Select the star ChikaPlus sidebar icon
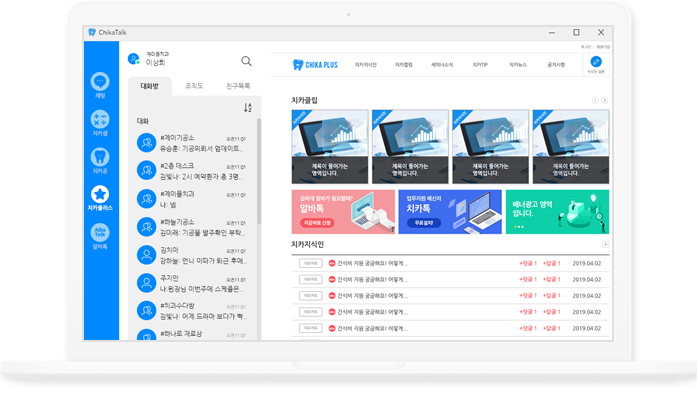 100,194
